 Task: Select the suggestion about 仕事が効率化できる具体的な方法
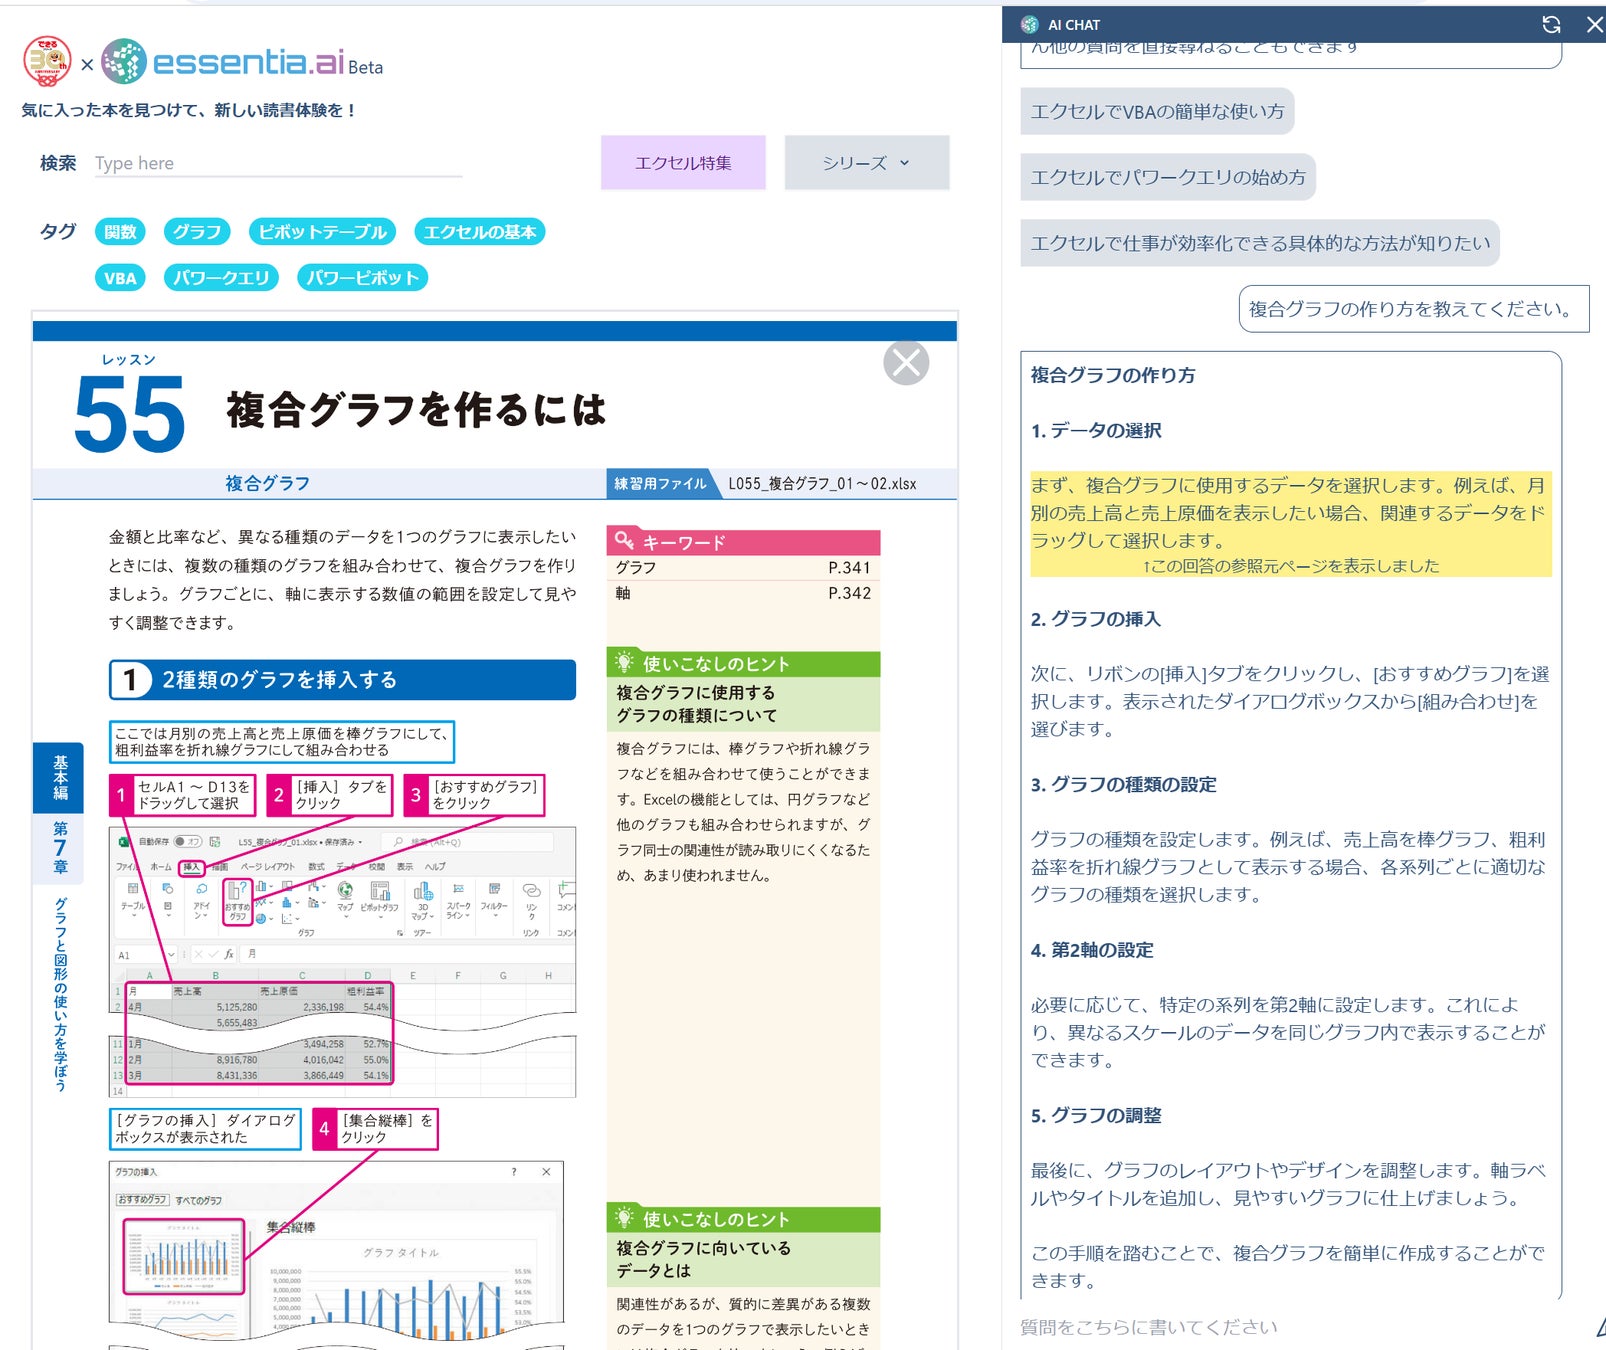click(1260, 243)
